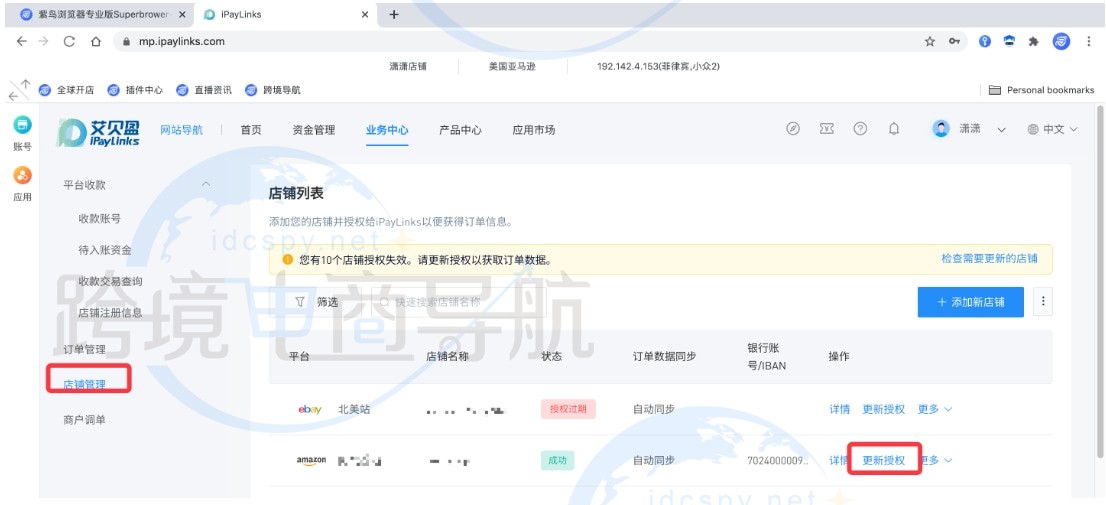Image resolution: width=1106 pixels, height=505 pixels.
Task: Click the browser forward arrow
Action: [44, 42]
